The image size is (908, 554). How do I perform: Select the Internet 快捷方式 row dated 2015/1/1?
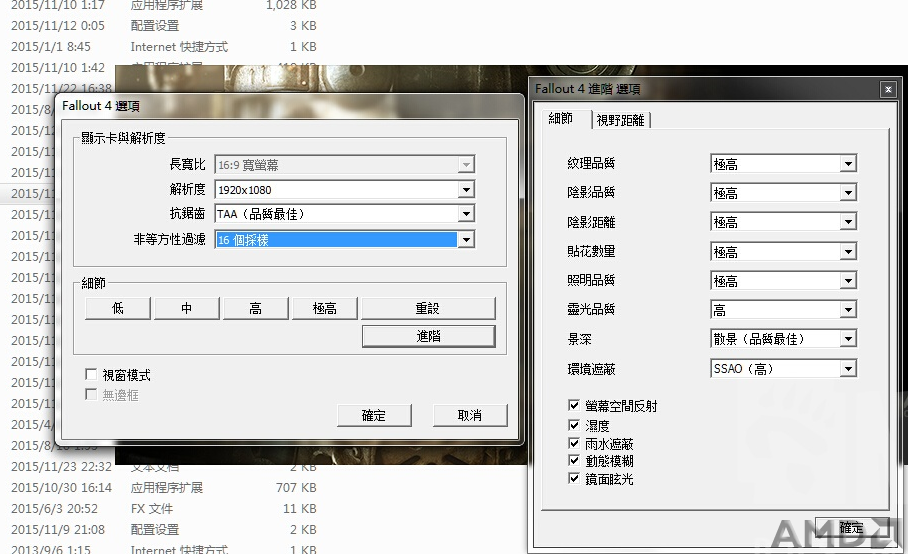coord(164,46)
